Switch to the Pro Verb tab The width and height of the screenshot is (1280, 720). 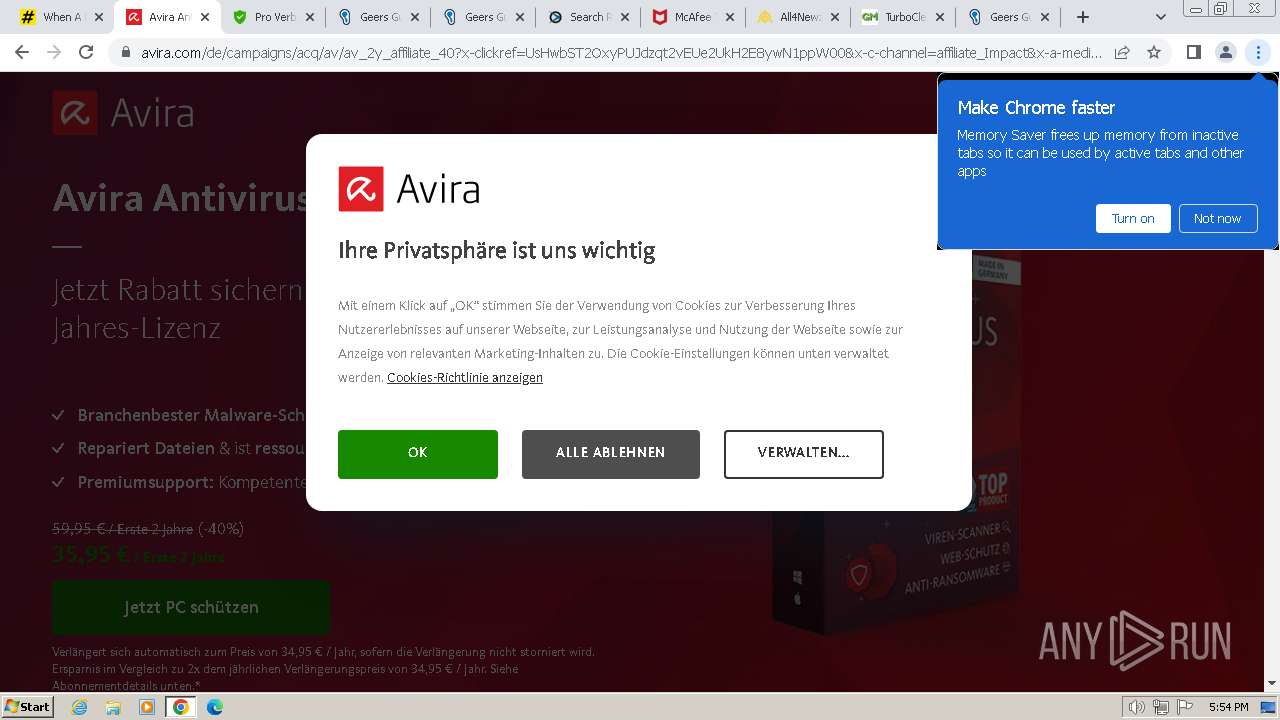271,17
